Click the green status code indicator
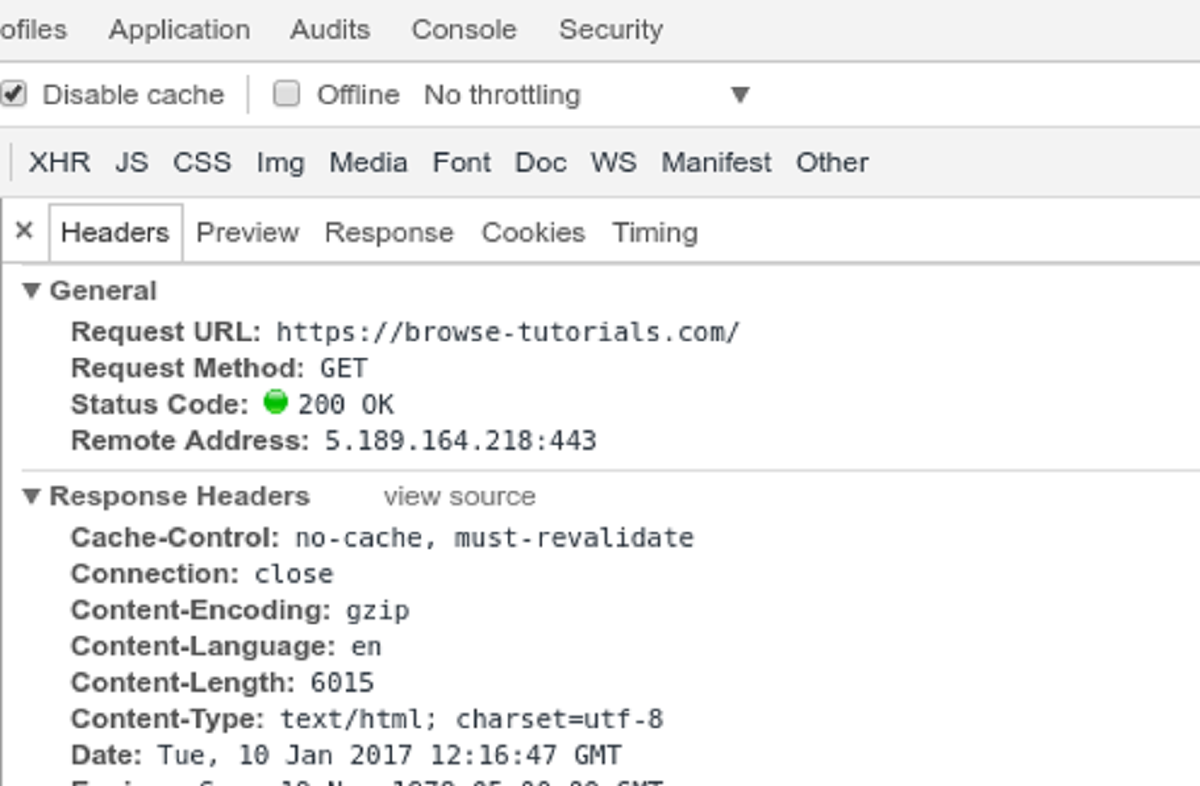This screenshot has height=786, width=1200. [275, 402]
